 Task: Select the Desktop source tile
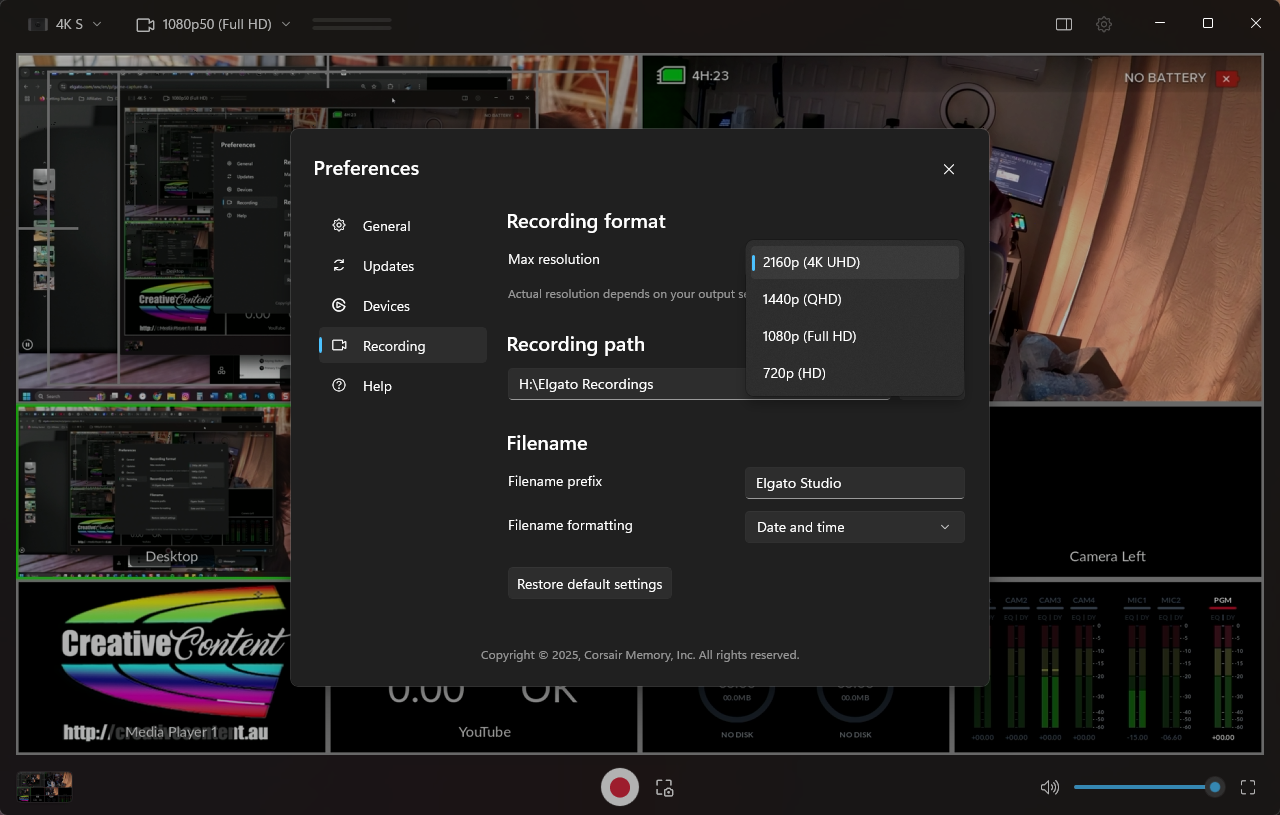154,491
